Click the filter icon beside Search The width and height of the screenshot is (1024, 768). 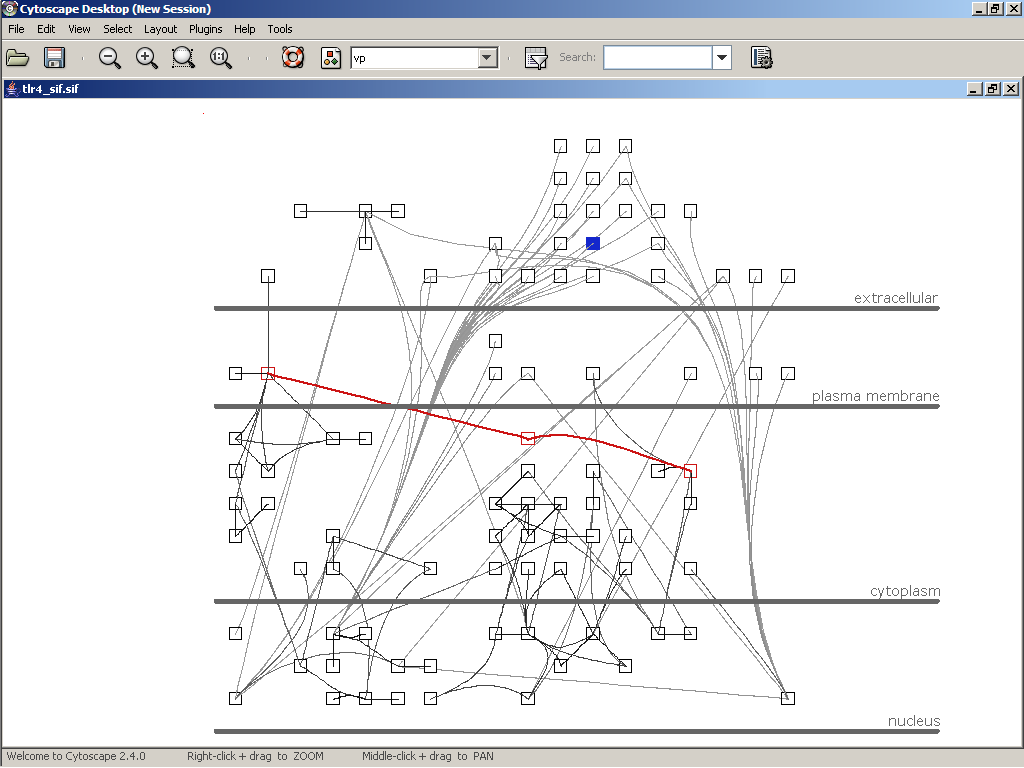point(536,58)
